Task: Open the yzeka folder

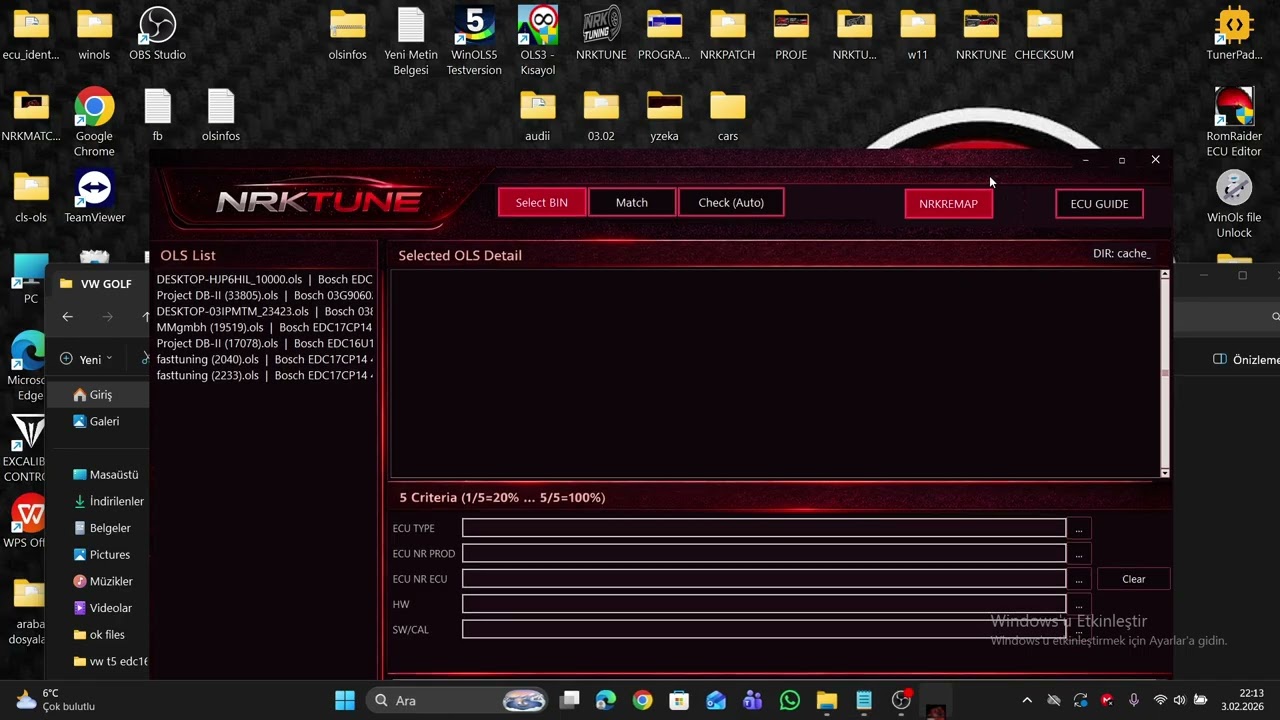Action: 664,116
